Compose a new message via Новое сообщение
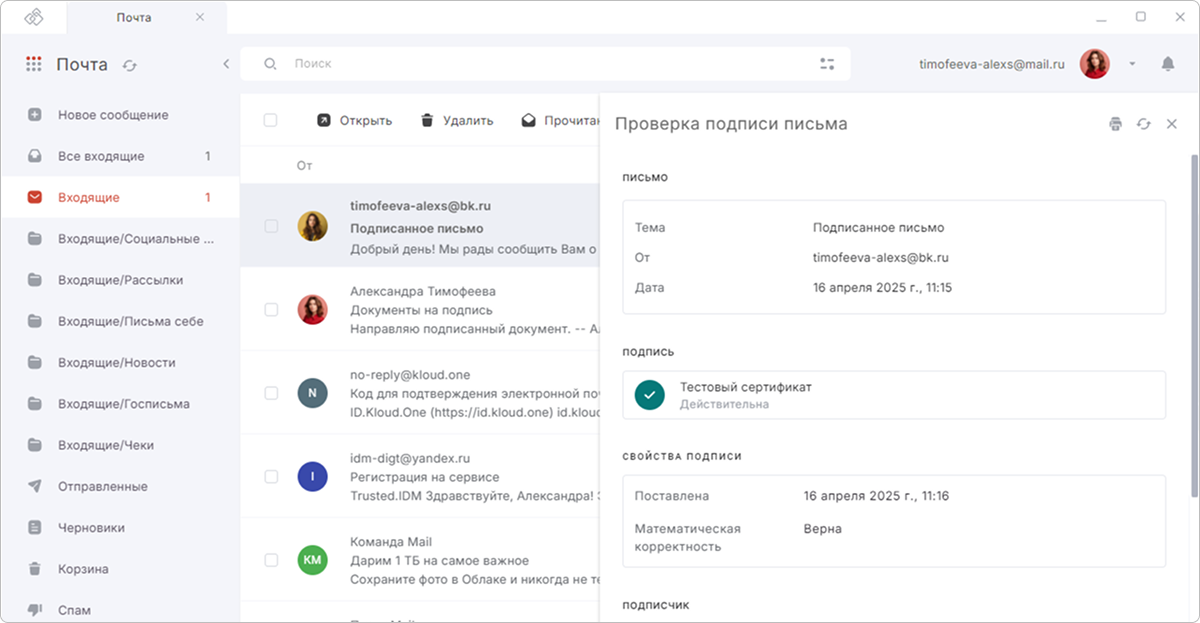 120,115
